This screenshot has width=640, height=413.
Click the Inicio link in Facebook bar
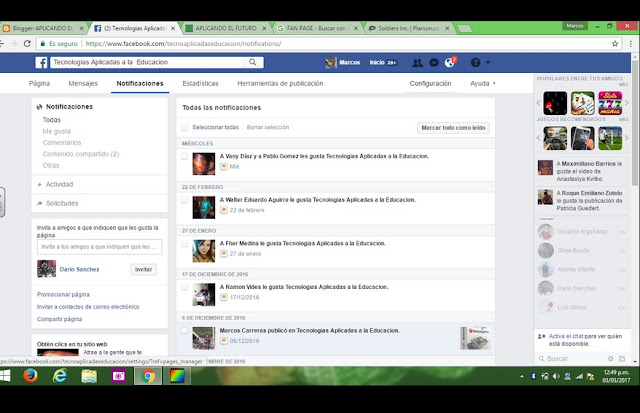click(x=377, y=62)
